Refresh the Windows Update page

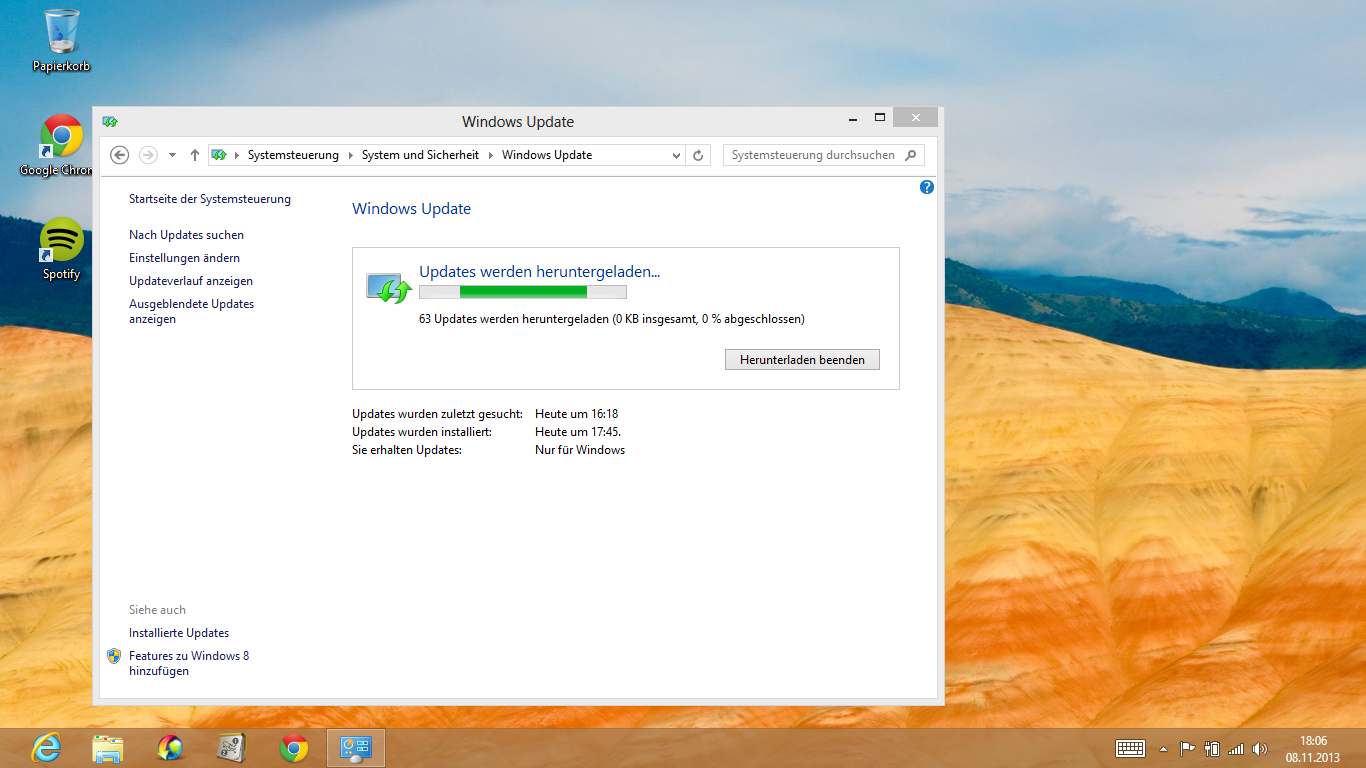[x=698, y=155]
